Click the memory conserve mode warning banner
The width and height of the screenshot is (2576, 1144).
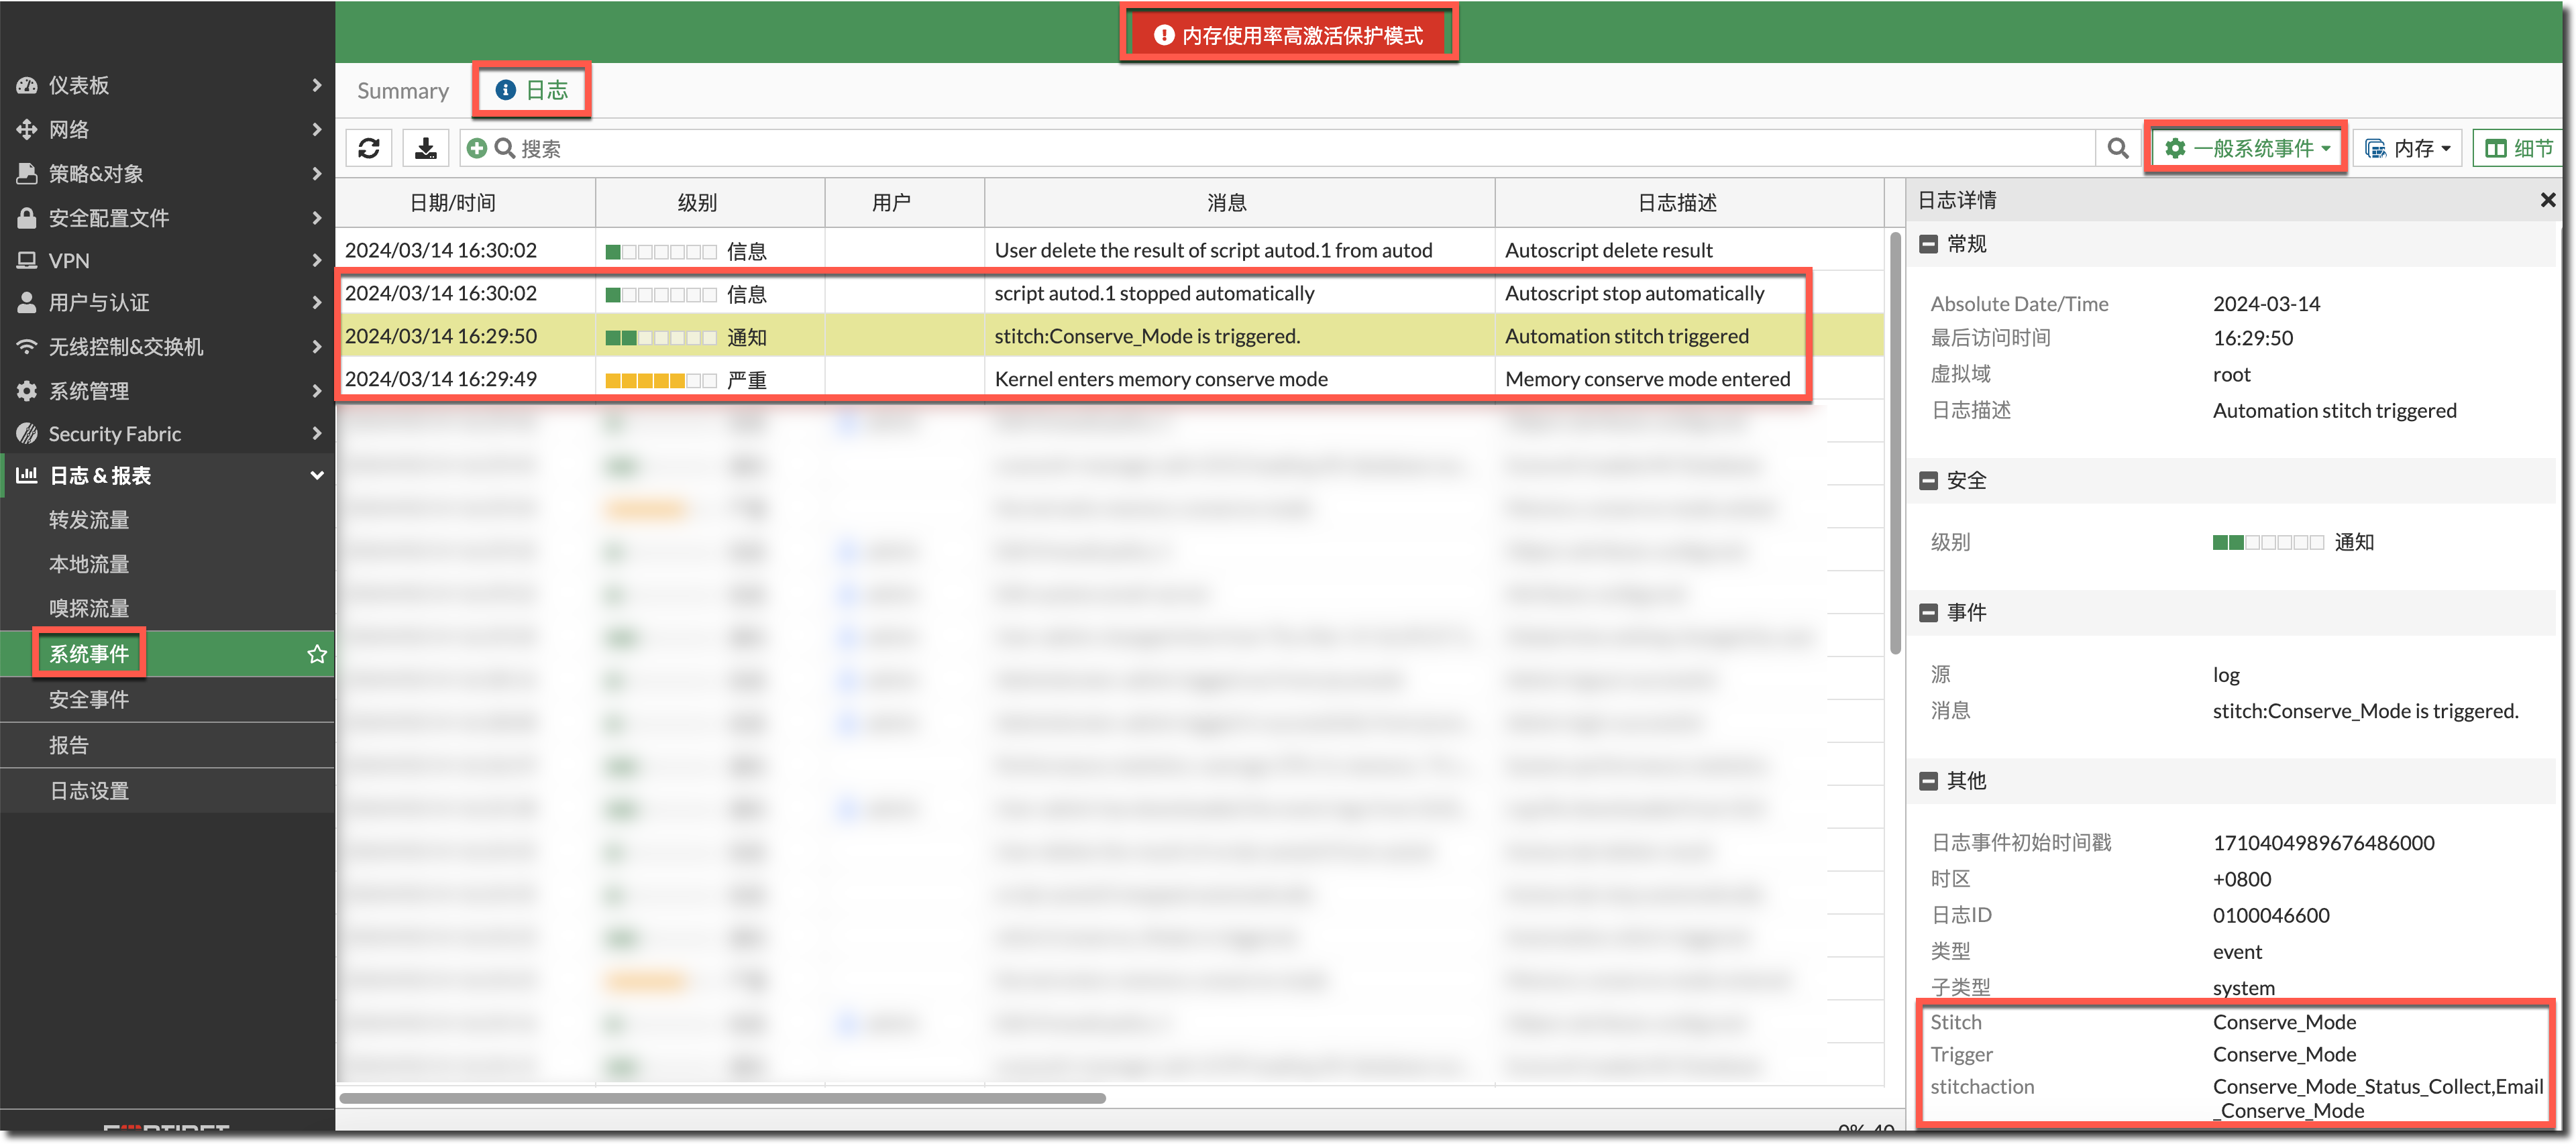[x=1288, y=35]
